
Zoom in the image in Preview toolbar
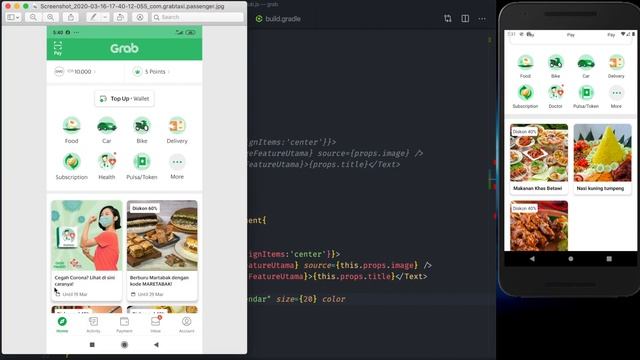[x=51, y=17]
